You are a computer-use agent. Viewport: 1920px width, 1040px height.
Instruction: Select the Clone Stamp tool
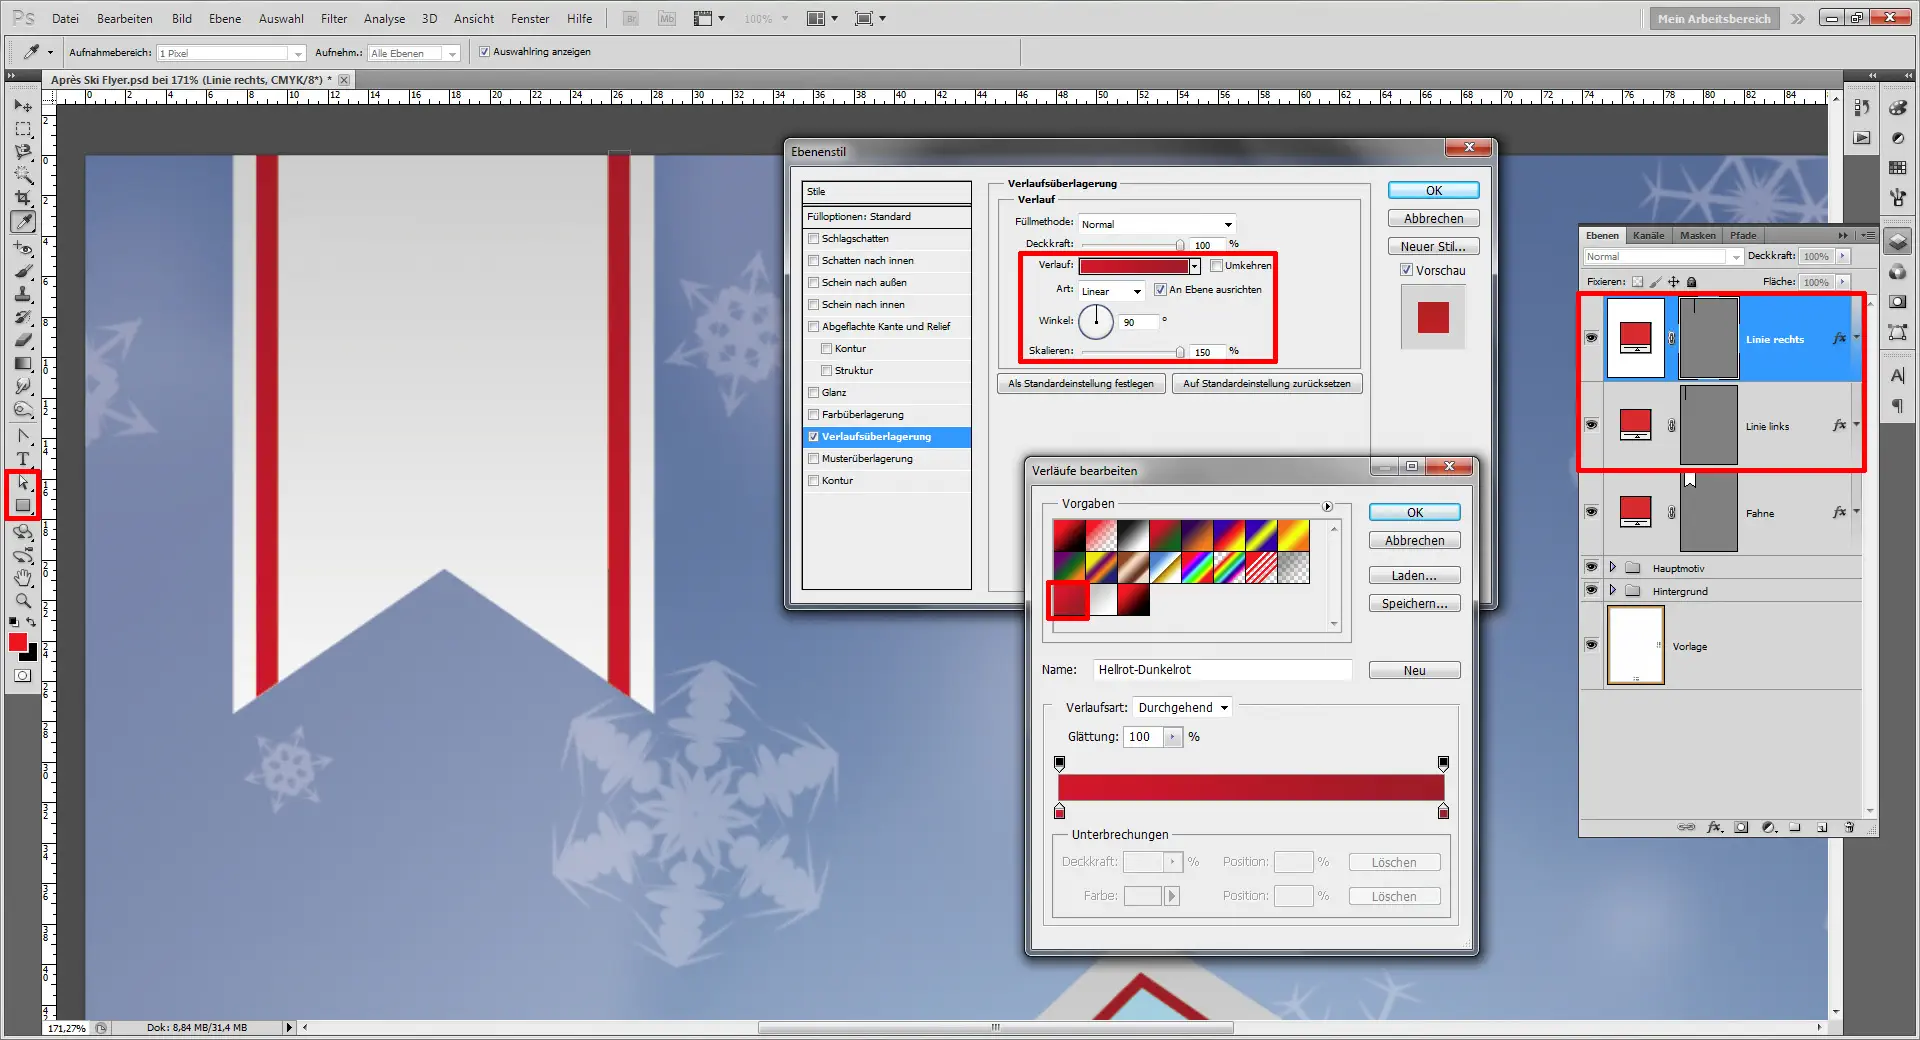coord(23,294)
